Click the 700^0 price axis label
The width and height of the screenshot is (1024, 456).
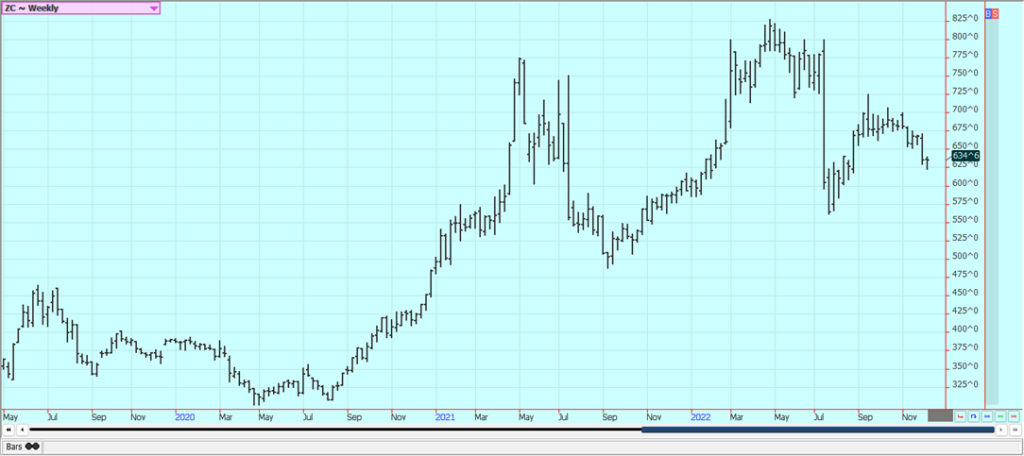pyautogui.click(x=965, y=110)
